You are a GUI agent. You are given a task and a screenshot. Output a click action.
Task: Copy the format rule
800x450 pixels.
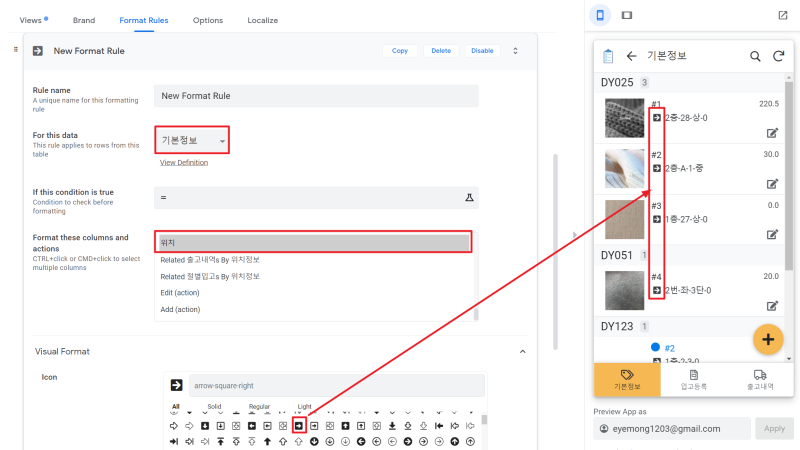[x=400, y=51]
